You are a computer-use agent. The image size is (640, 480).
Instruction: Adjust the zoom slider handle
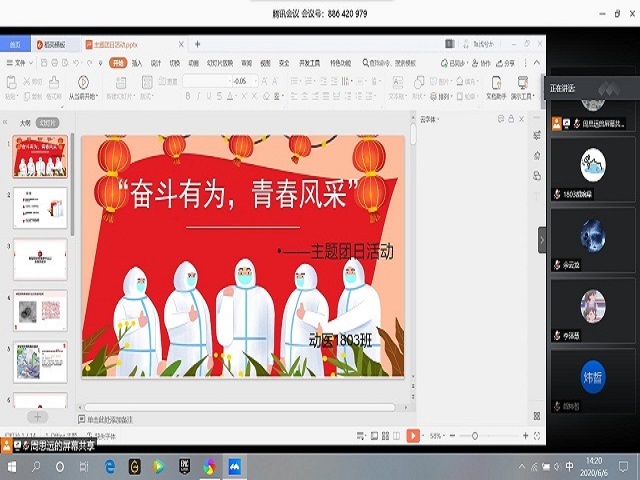coord(475,436)
